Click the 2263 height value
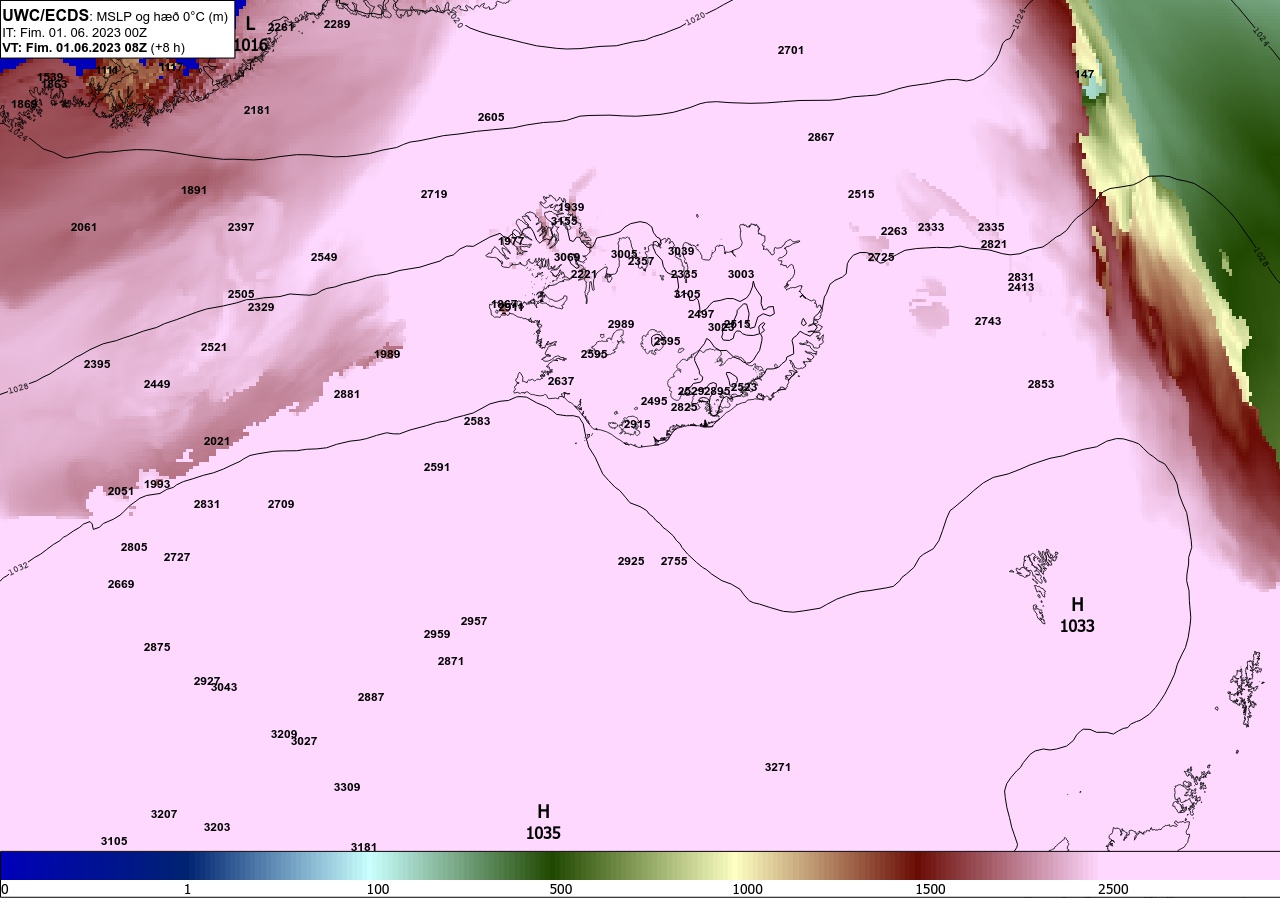The image size is (1280, 898). click(894, 231)
